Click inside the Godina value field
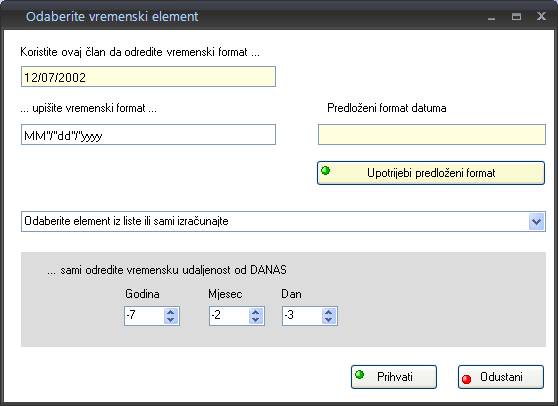The height and width of the screenshot is (406, 558). pyautogui.click(x=144, y=316)
